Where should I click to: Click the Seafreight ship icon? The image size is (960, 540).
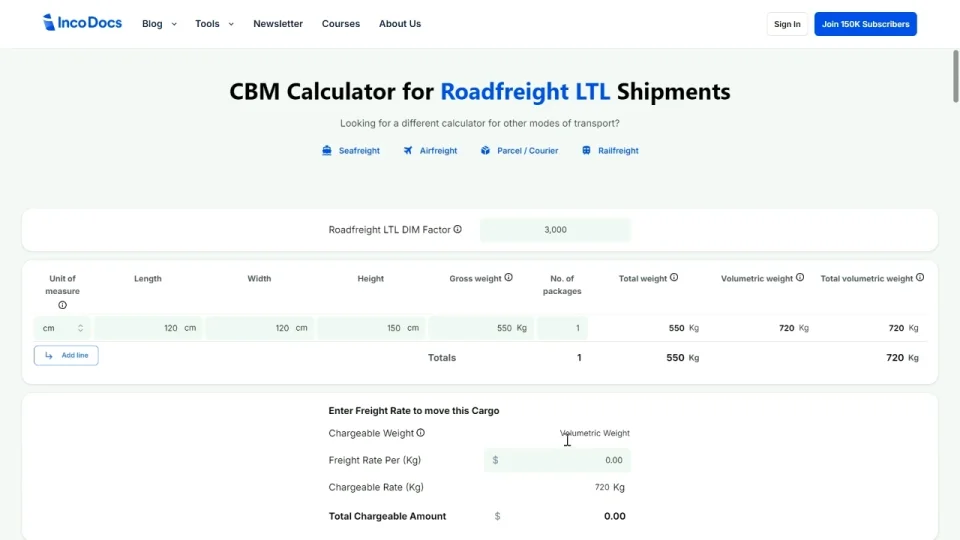pos(327,151)
